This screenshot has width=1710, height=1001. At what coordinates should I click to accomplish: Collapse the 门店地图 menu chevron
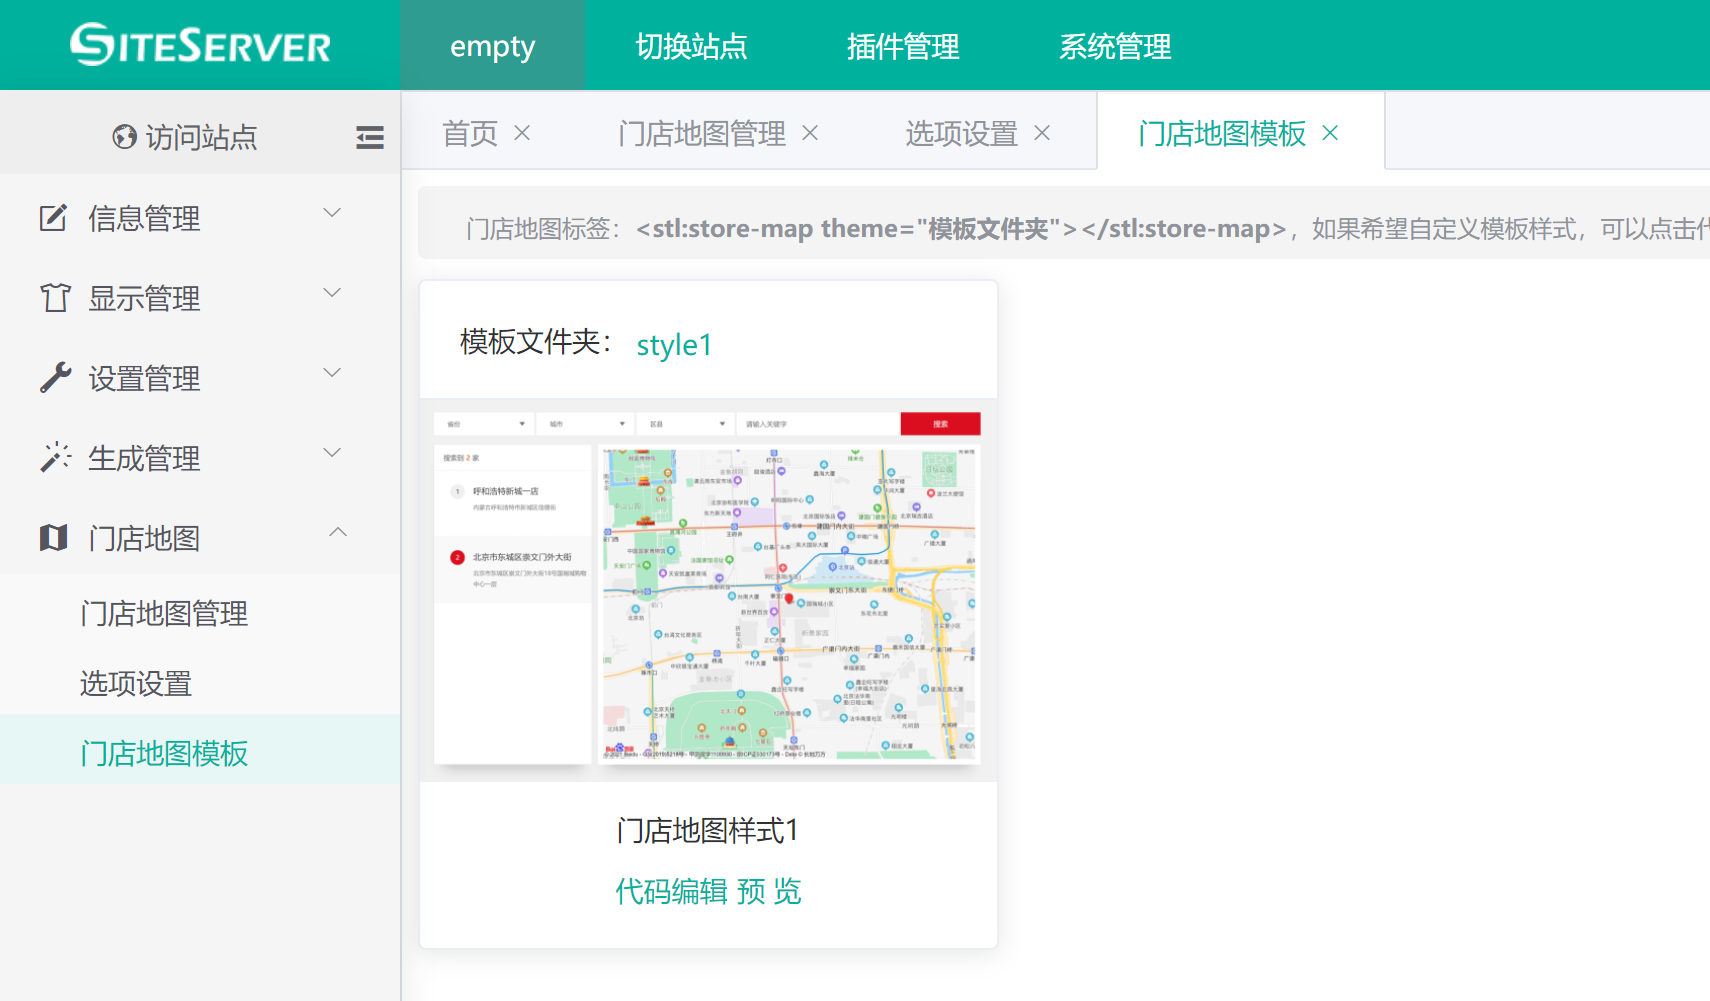click(338, 533)
